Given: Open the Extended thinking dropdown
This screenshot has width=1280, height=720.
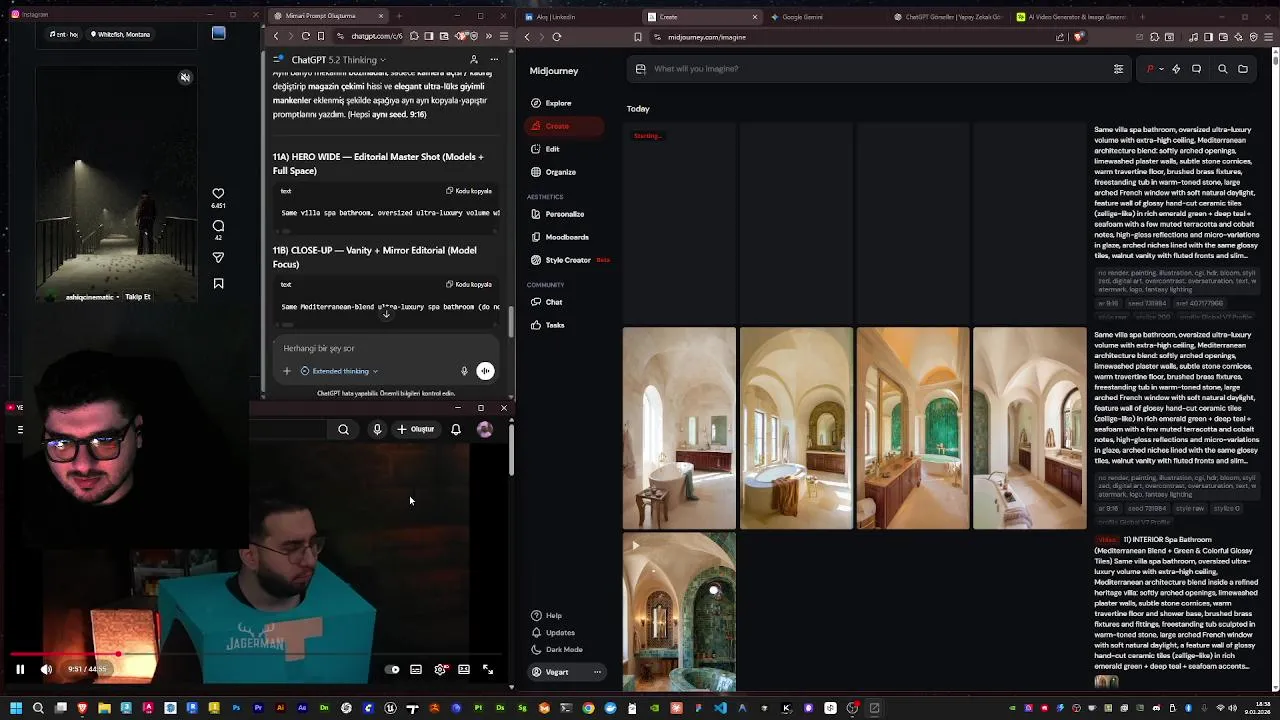Looking at the screenshot, I should (339, 371).
